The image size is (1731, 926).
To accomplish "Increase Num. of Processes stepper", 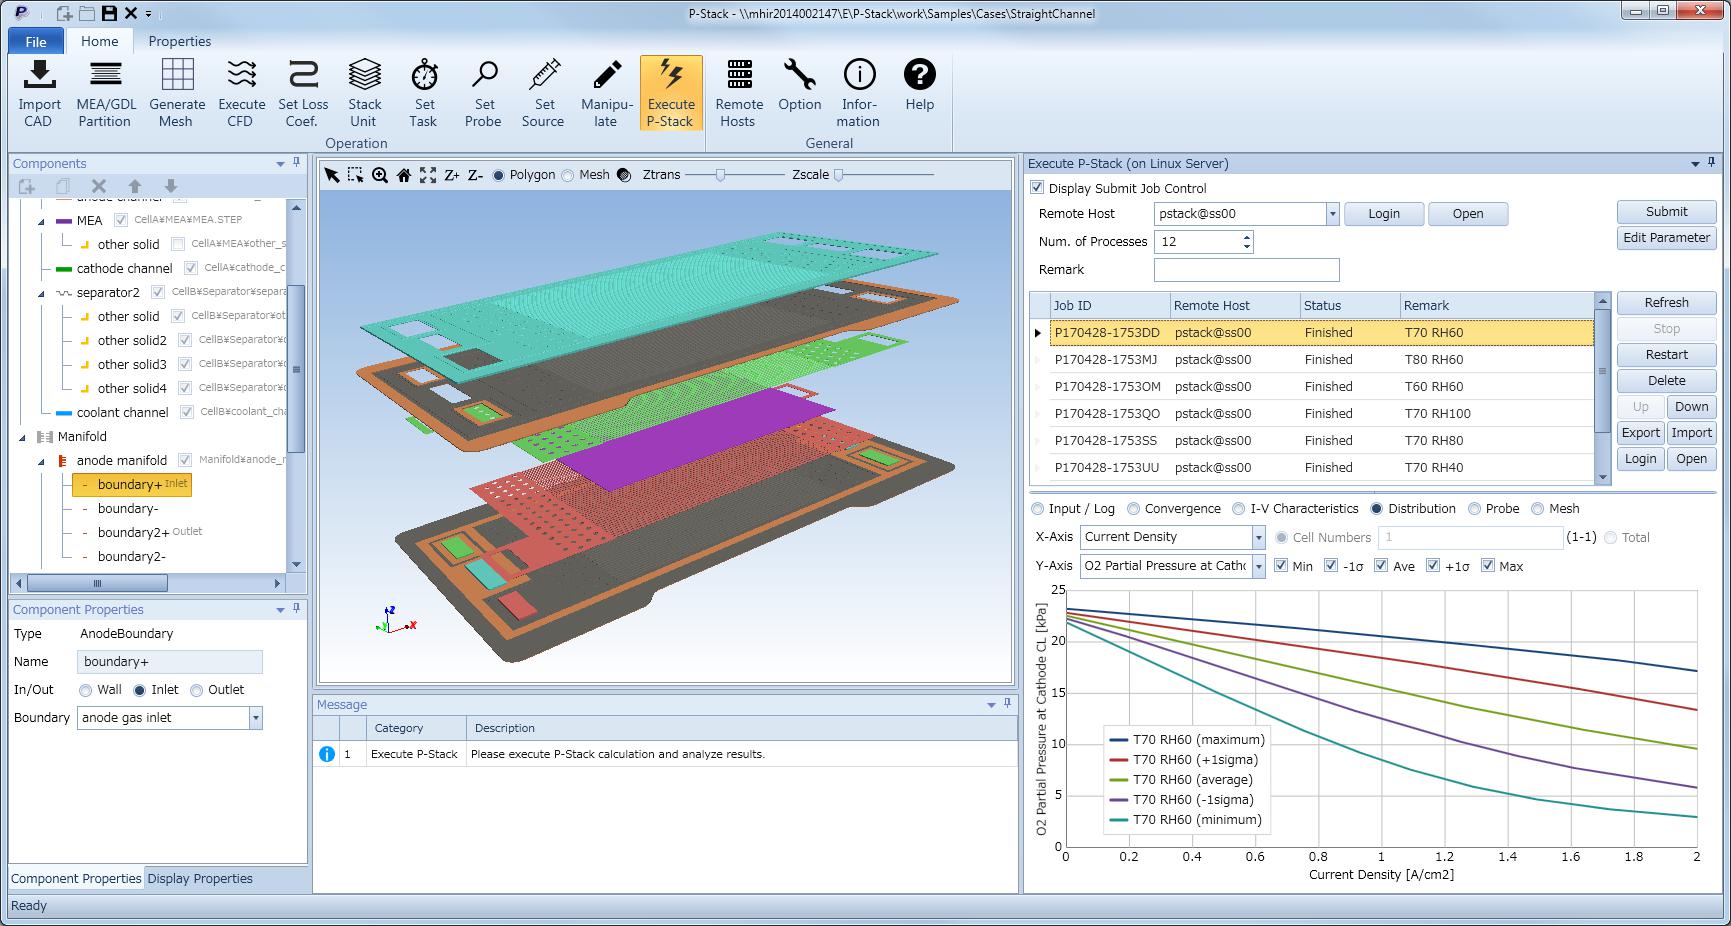I will (1246, 237).
